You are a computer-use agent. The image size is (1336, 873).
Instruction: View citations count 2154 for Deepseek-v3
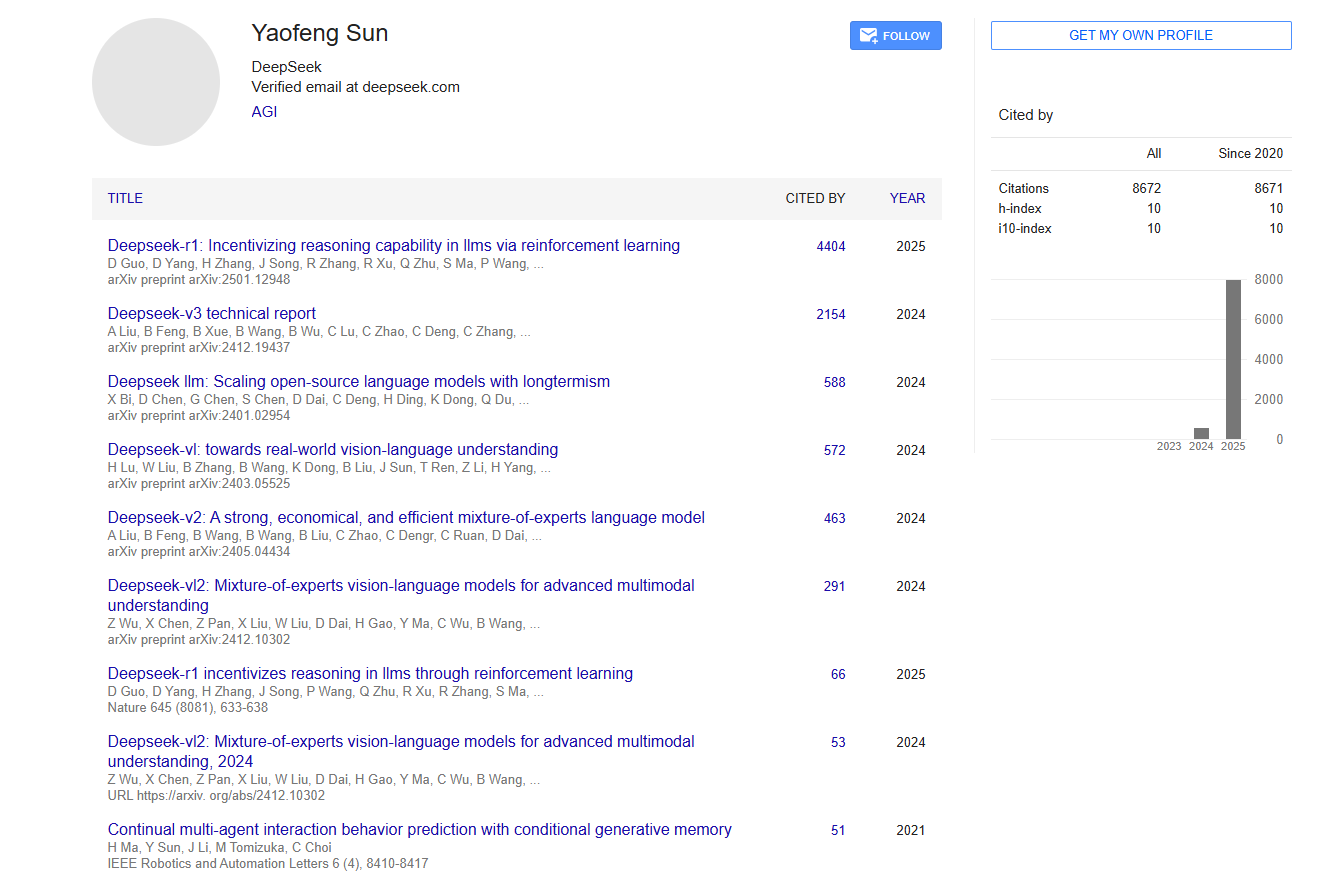[x=831, y=313]
